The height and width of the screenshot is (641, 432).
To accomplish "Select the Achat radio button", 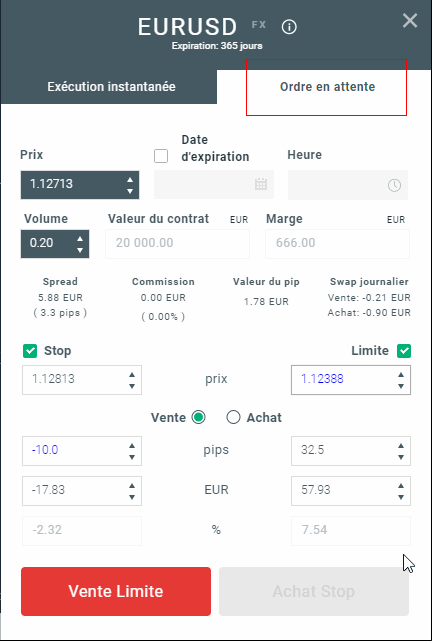I will pyautogui.click(x=233, y=418).
